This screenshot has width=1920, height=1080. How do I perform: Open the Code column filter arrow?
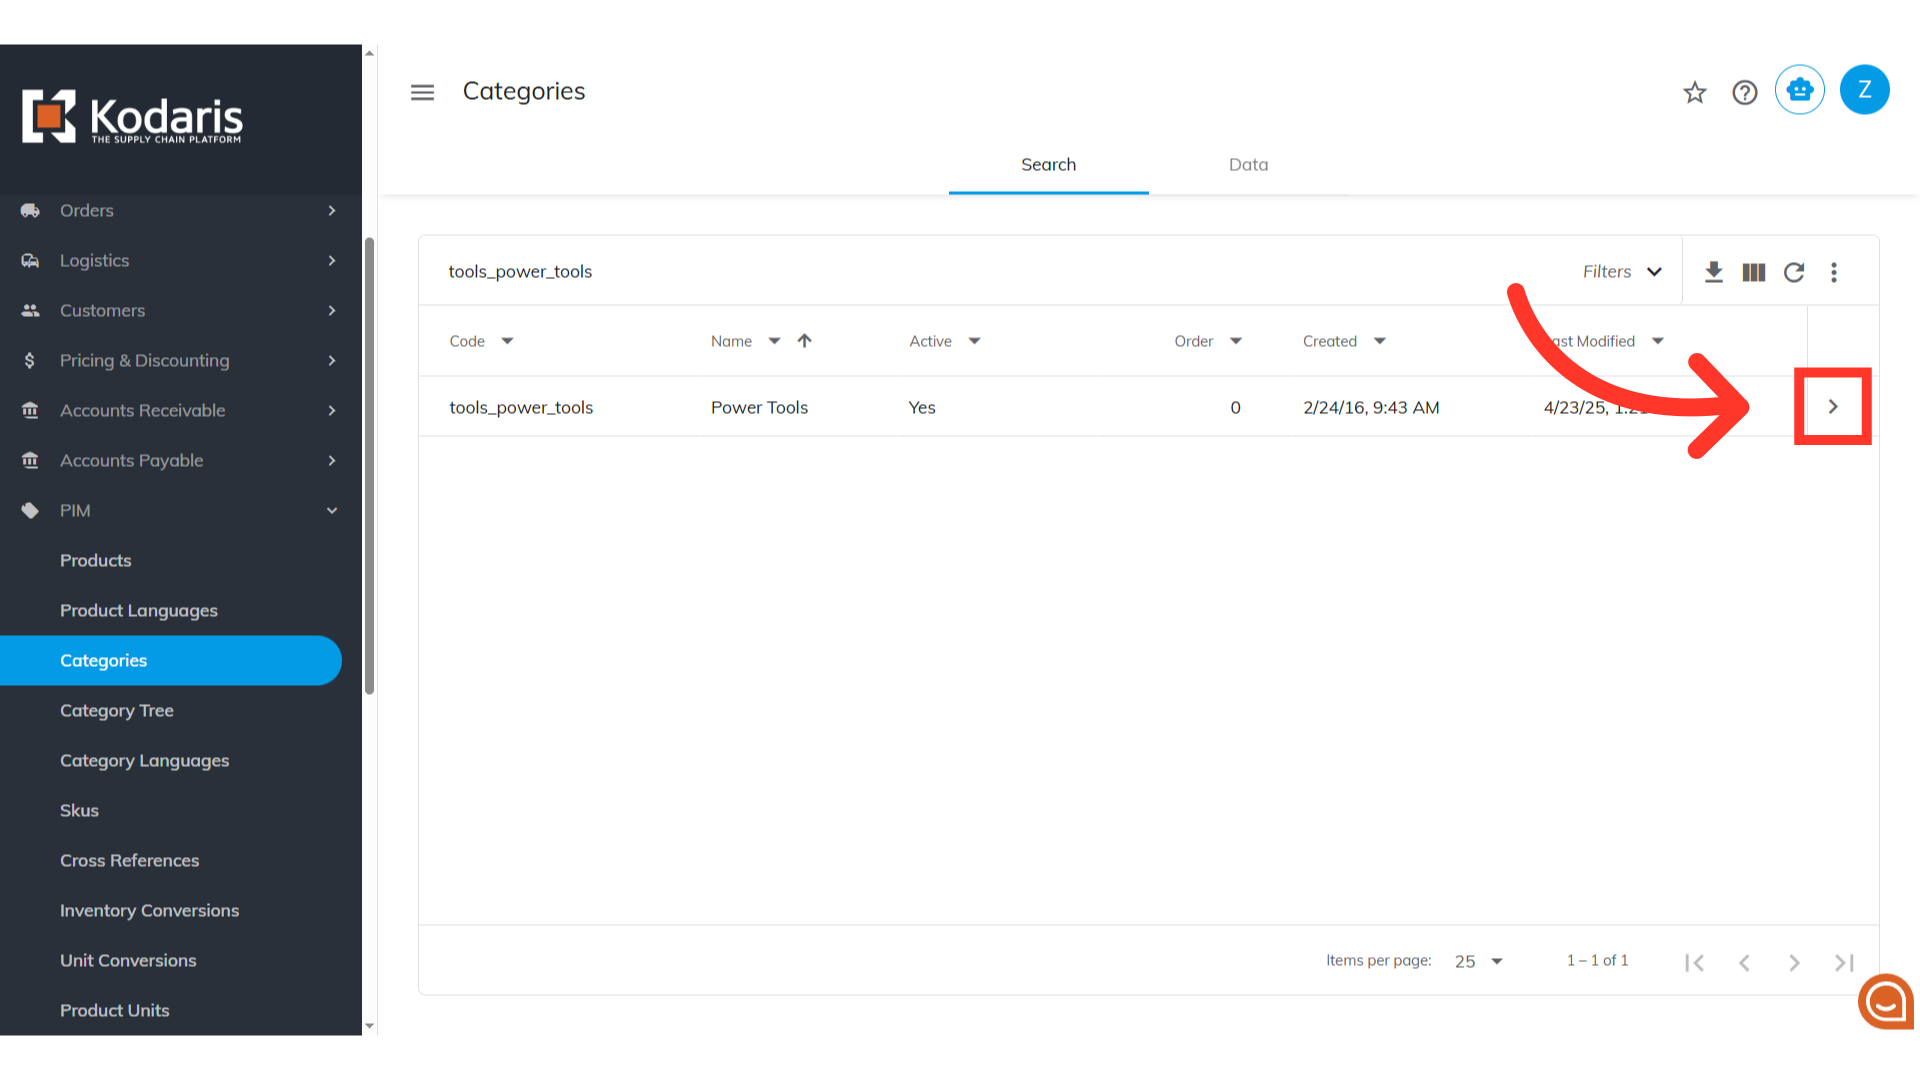tap(507, 341)
